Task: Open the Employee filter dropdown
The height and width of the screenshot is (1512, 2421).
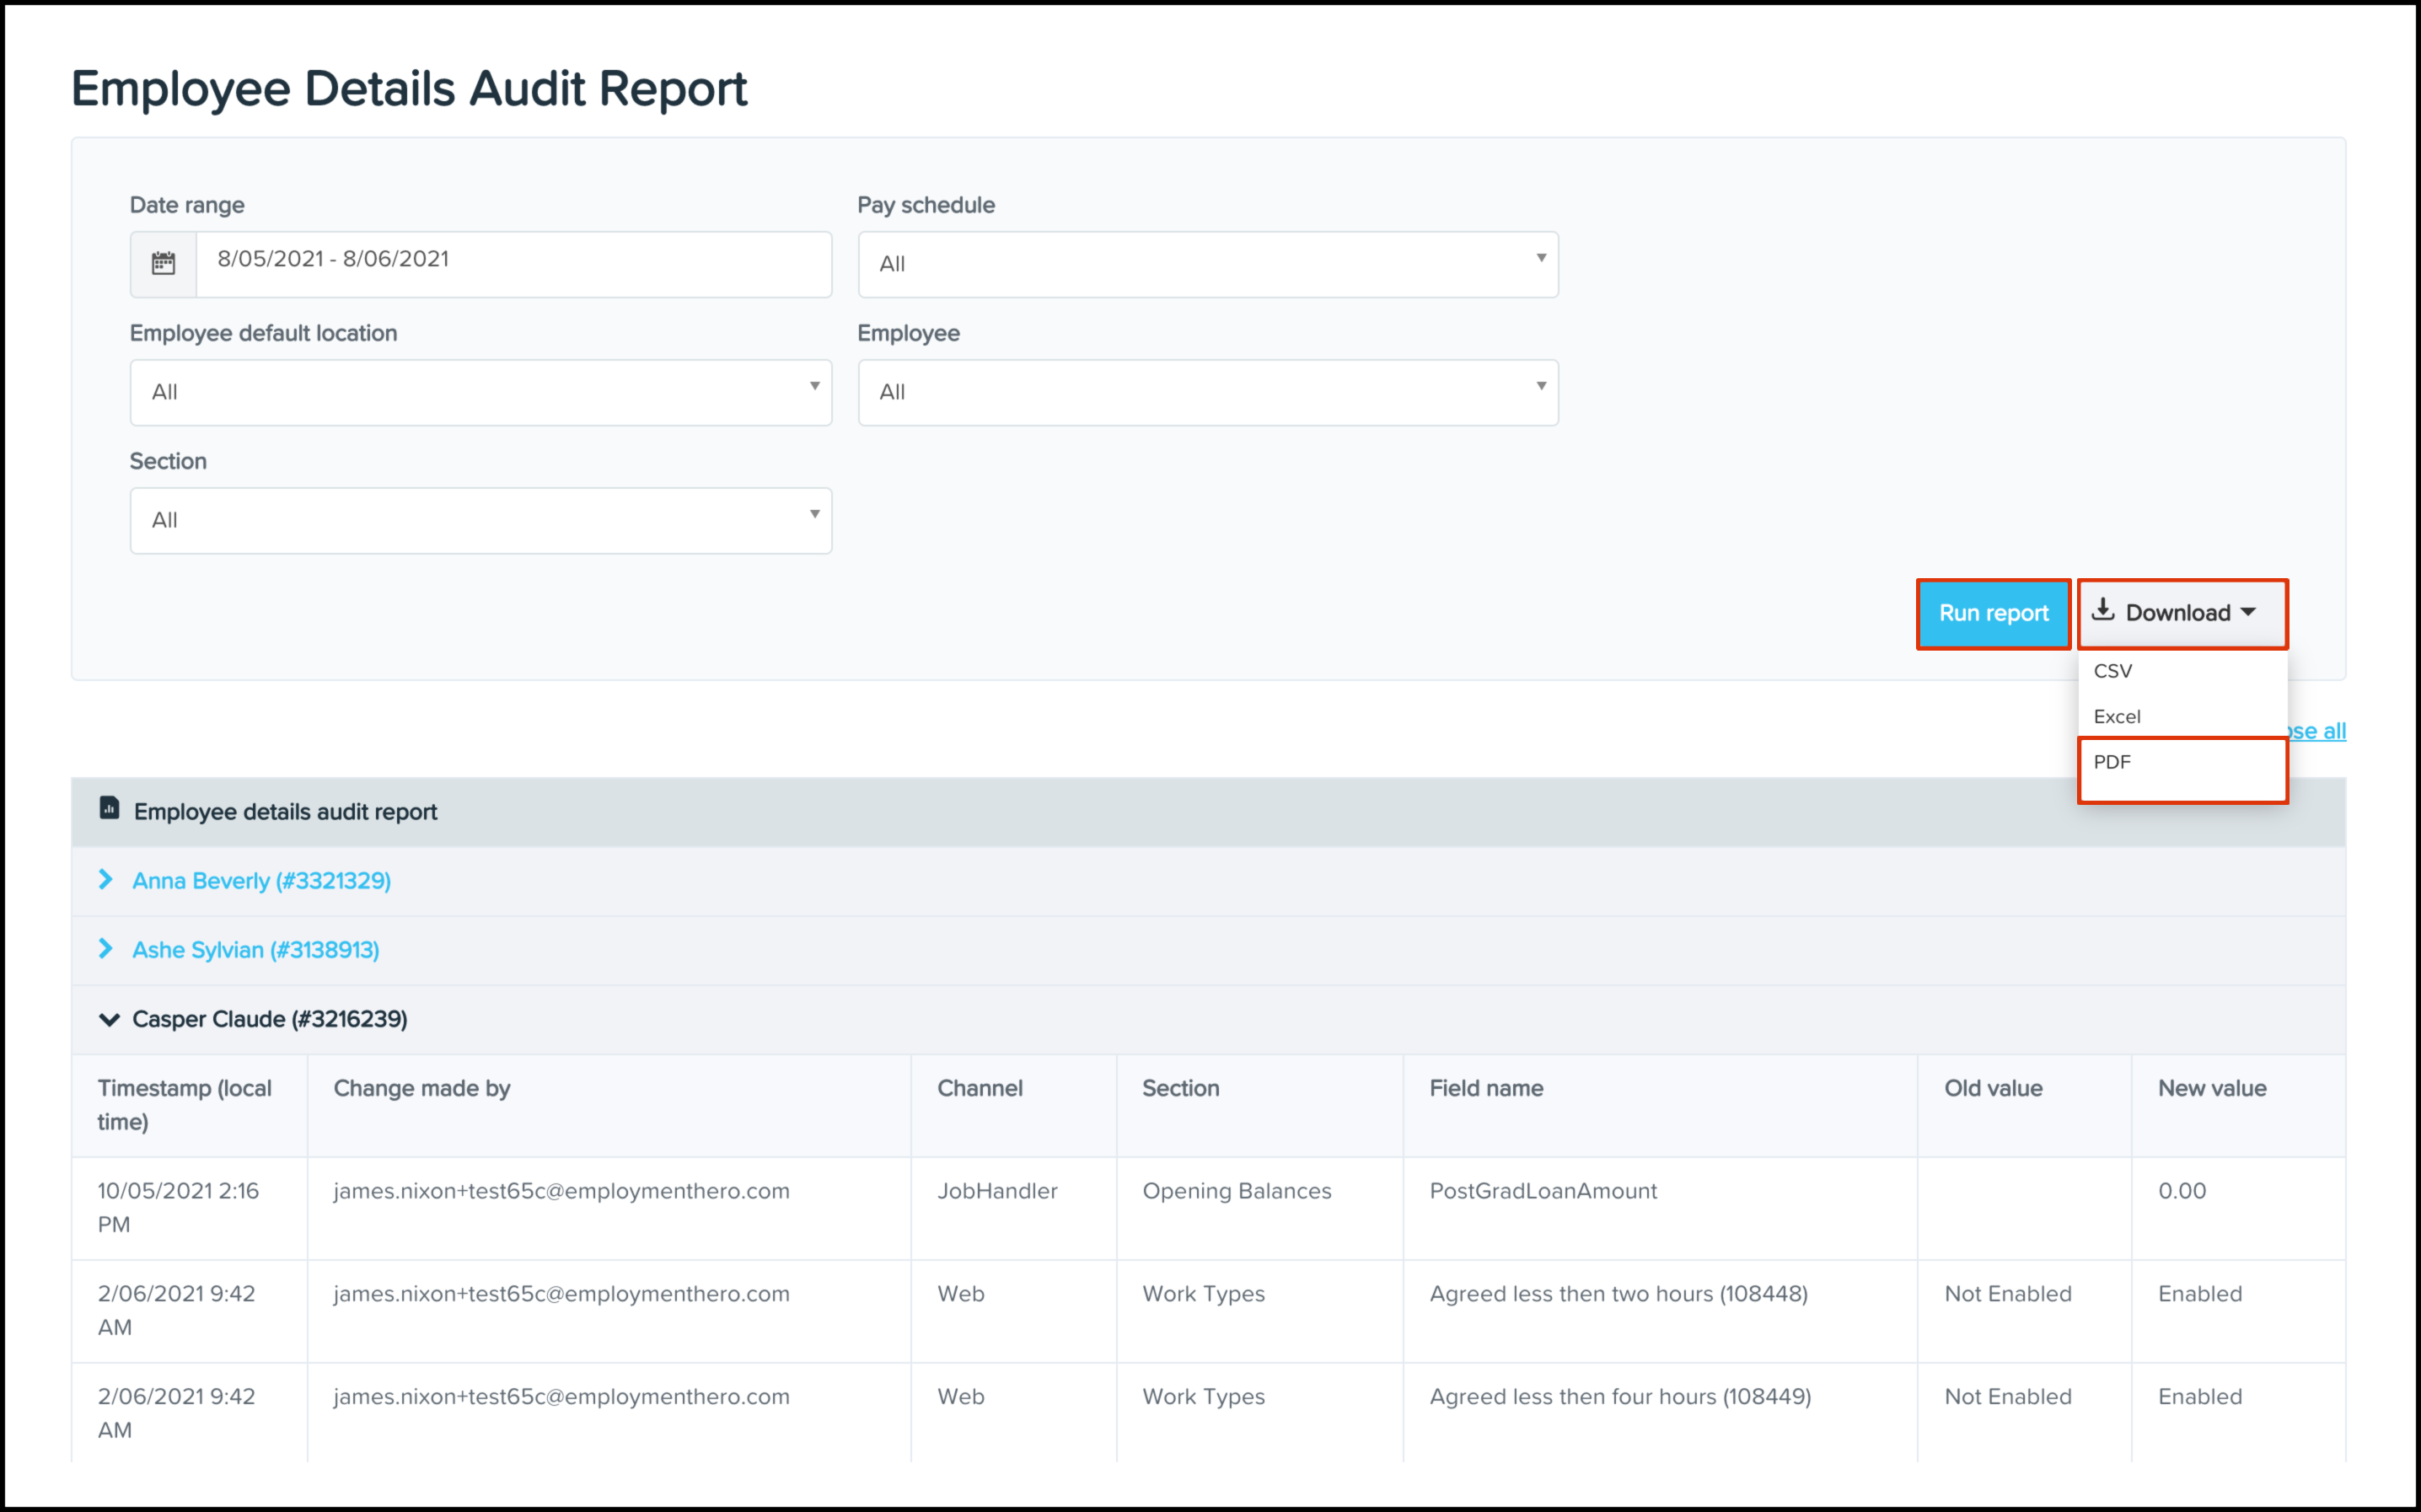Action: click(1207, 392)
